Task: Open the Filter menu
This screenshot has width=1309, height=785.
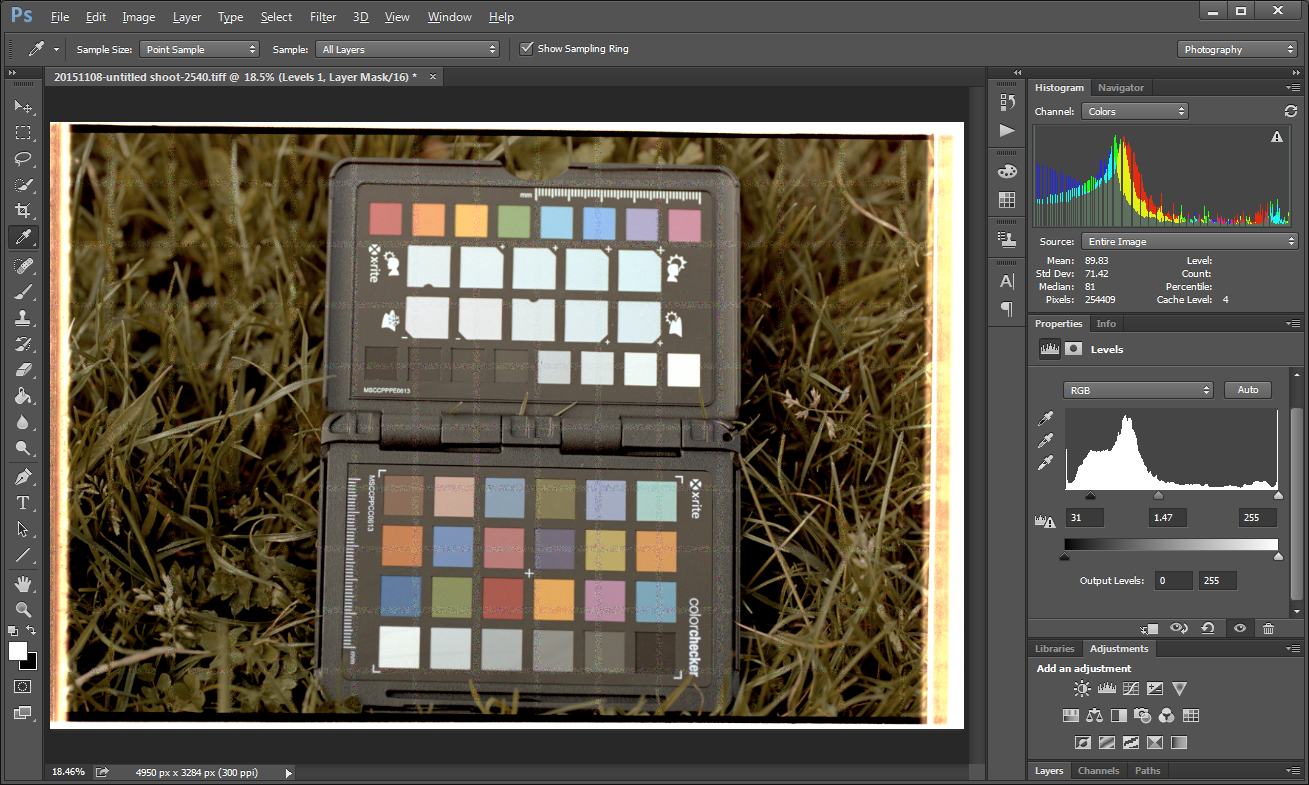Action: coord(322,16)
